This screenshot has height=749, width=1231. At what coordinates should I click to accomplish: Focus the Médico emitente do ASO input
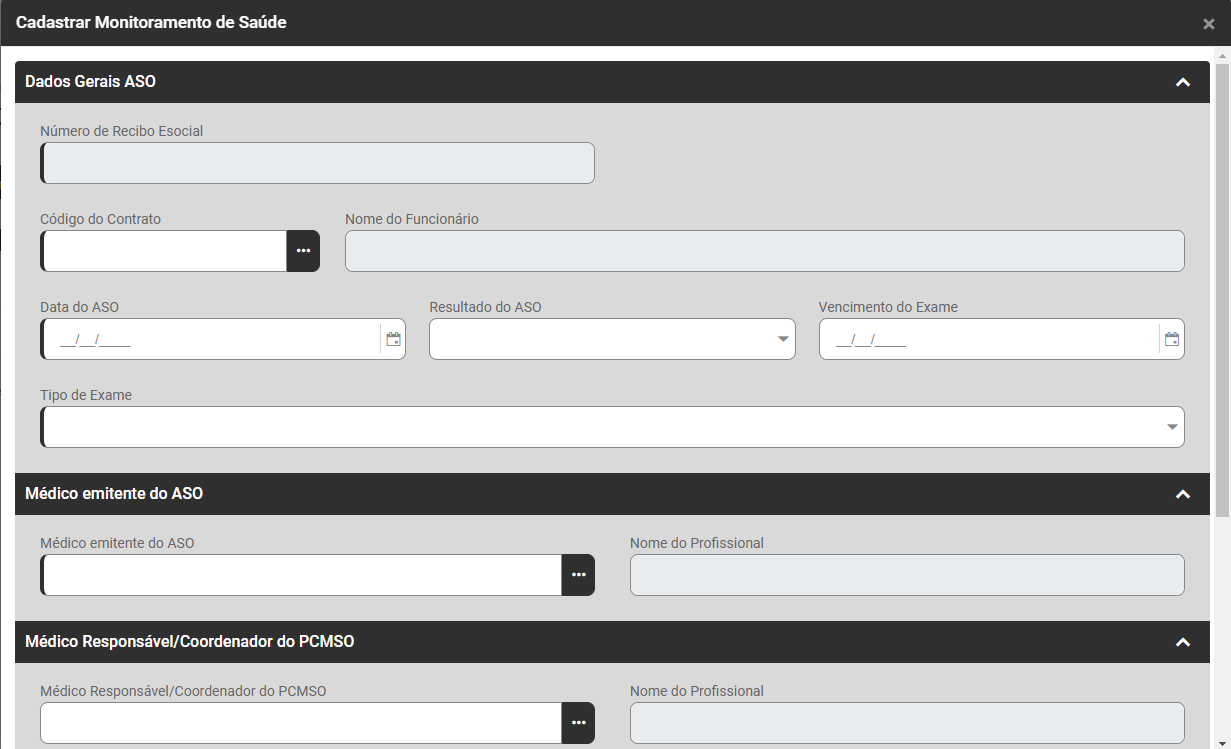coord(301,575)
